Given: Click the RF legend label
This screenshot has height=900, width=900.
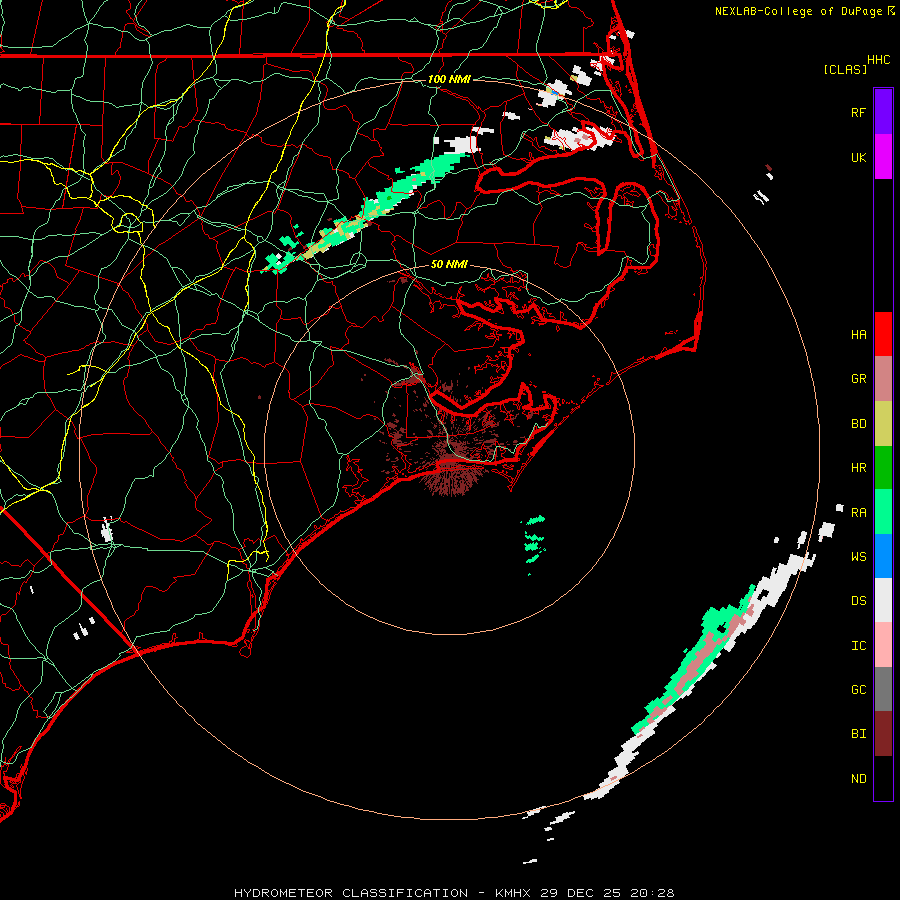Looking at the screenshot, I should [x=858, y=113].
